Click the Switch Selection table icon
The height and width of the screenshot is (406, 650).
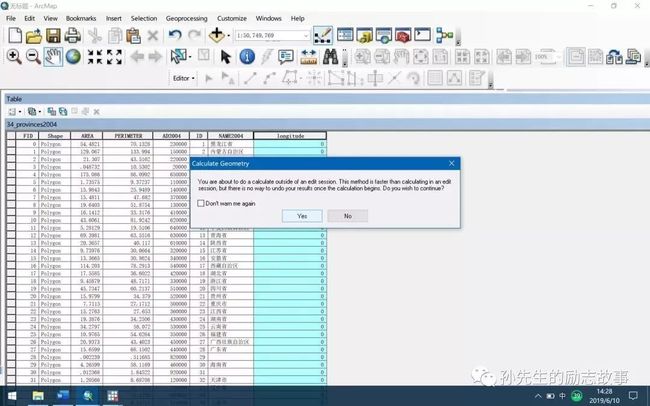(x=63, y=112)
